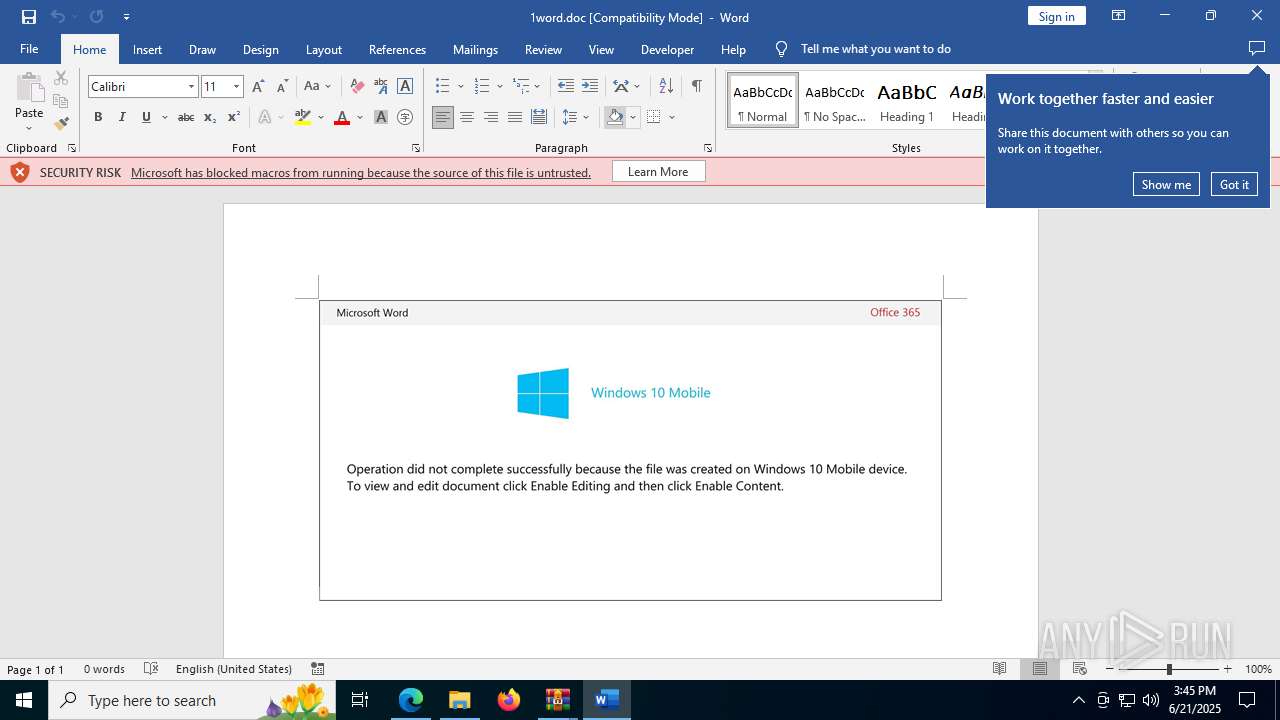Click the zoom slider handle
This screenshot has height=720, width=1280.
point(1169,669)
